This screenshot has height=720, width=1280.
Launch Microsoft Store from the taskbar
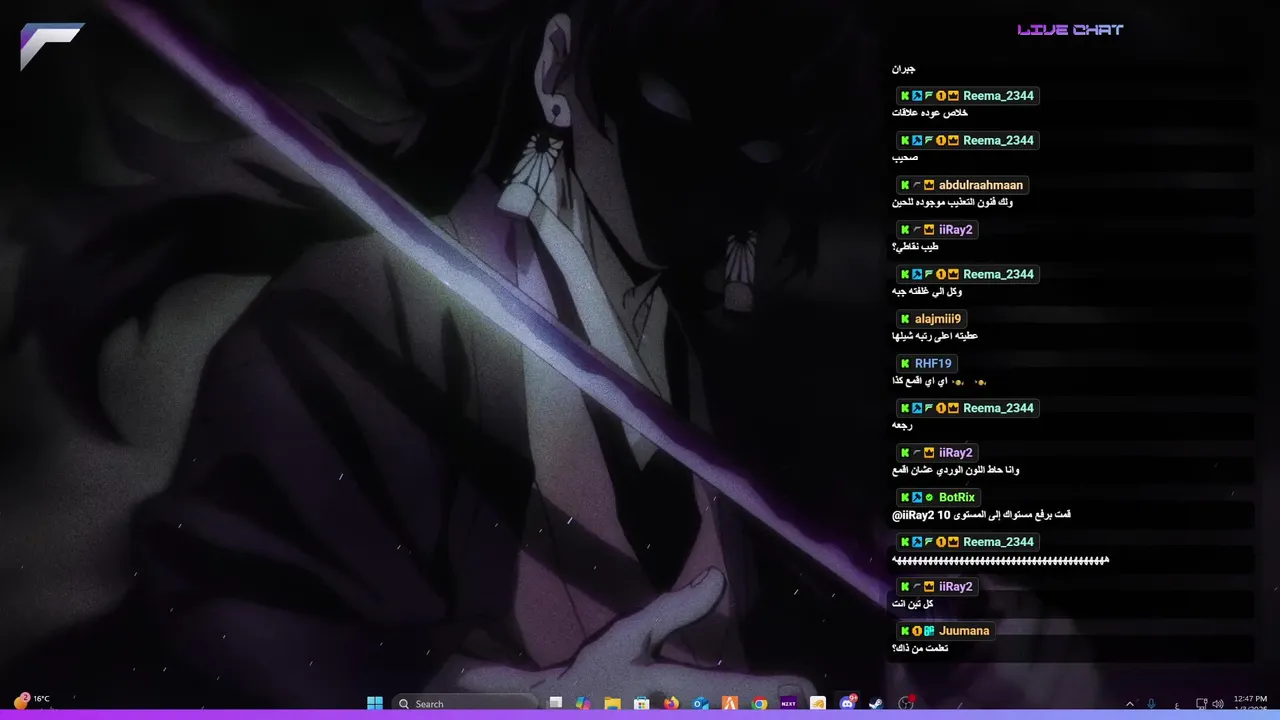(642, 703)
